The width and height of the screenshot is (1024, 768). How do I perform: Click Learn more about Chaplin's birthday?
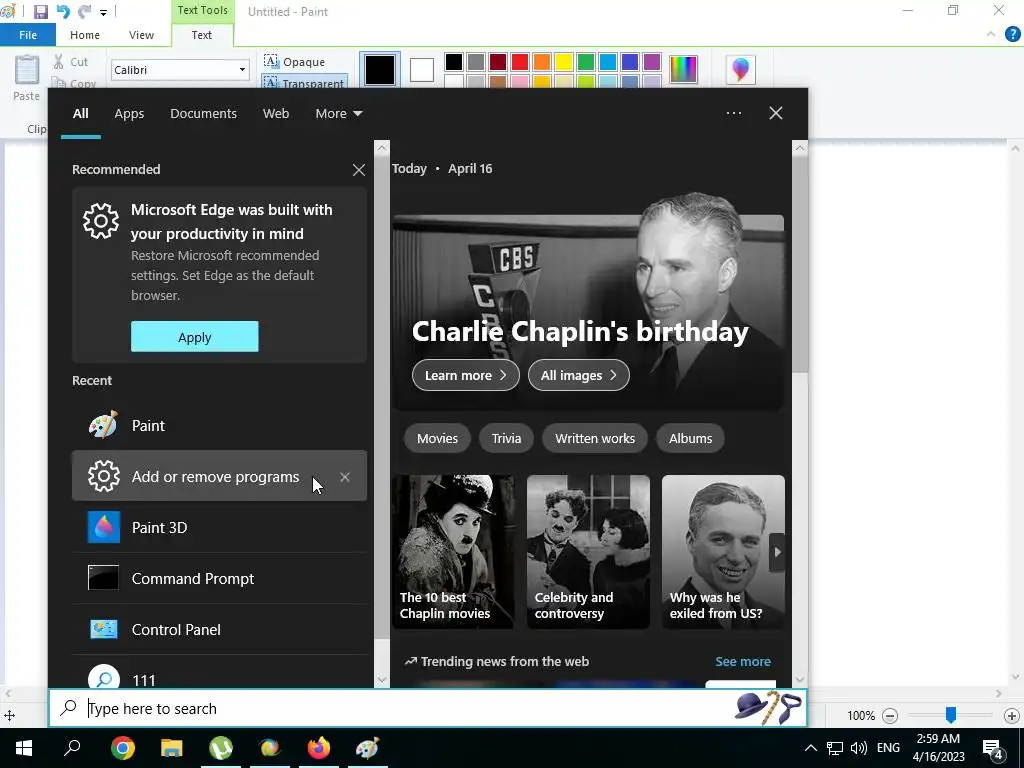pyautogui.click(x=466, y=376)
